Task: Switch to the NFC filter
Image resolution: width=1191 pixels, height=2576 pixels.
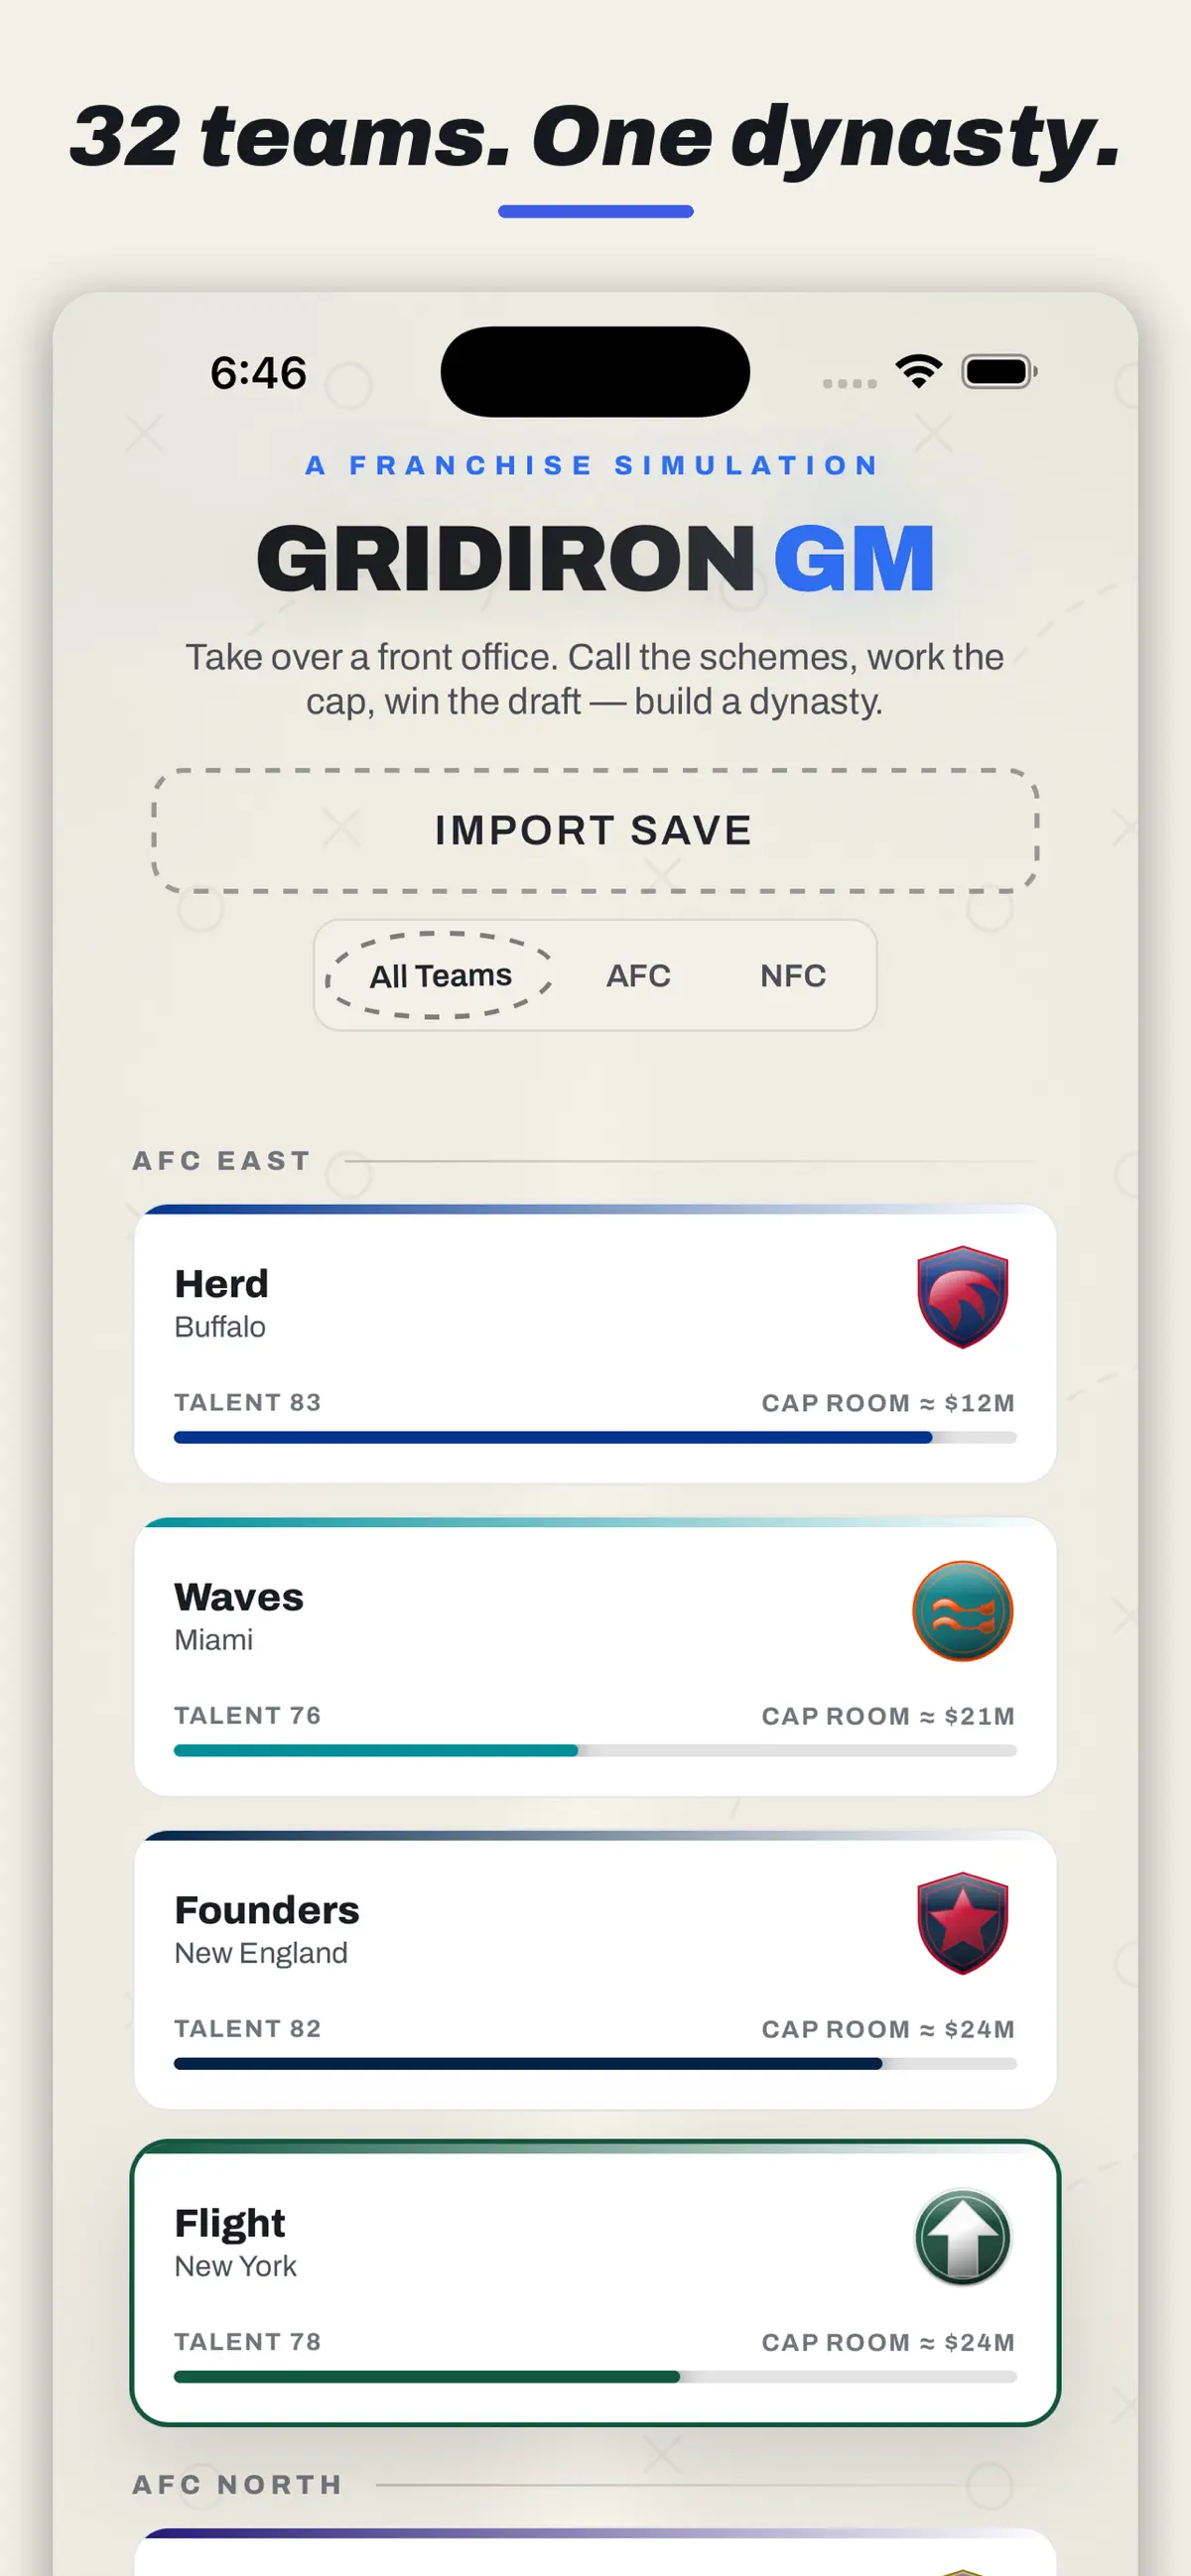Action: click(793, 975)
